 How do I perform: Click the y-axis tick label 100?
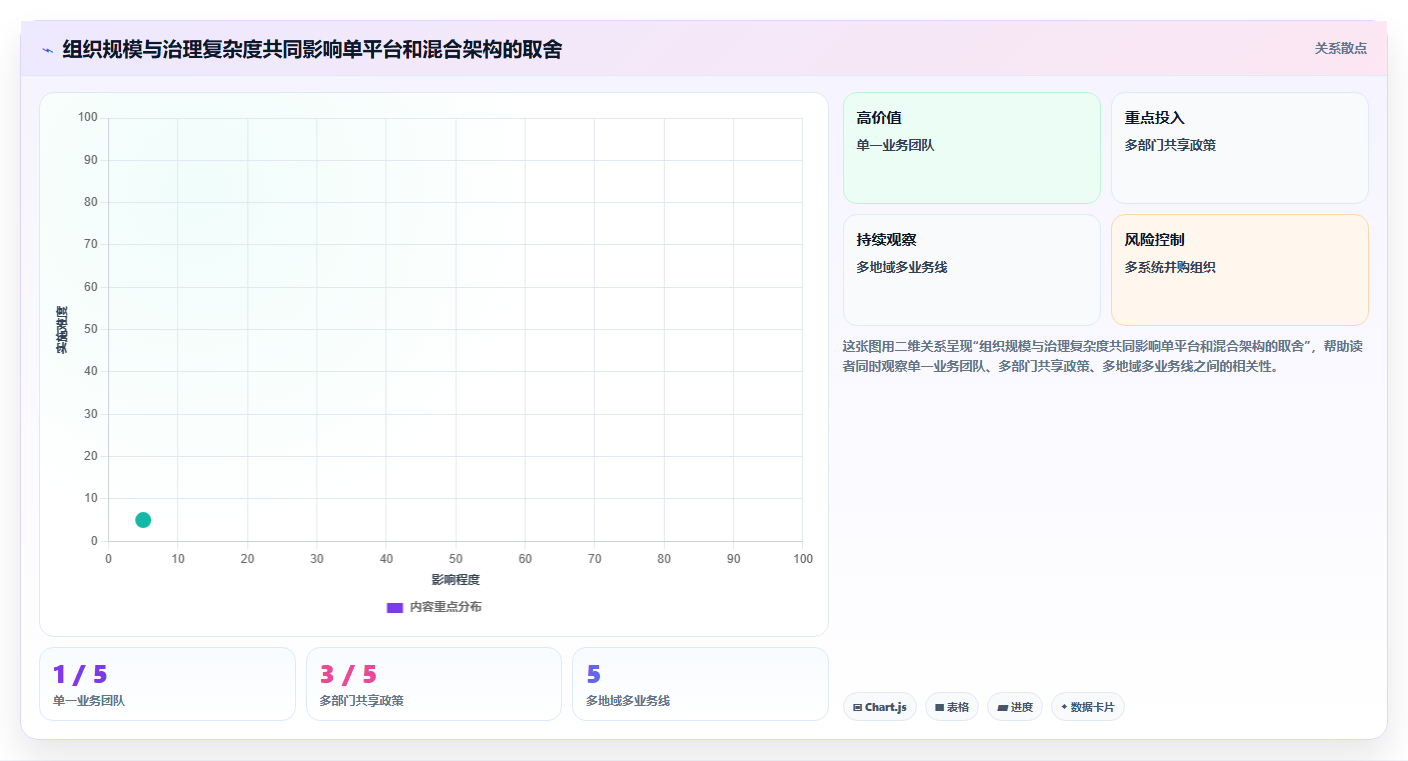click(x=88, y=118)
